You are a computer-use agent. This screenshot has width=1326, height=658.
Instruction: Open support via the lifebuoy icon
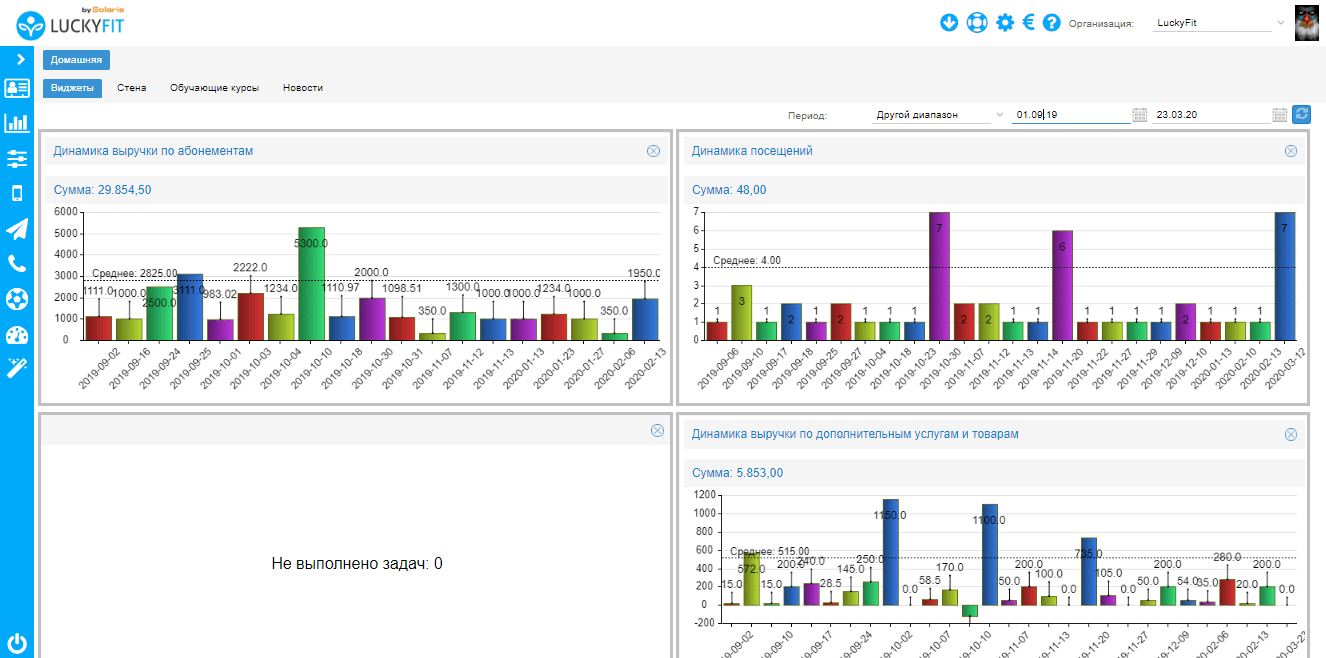(x=977, y=22)
